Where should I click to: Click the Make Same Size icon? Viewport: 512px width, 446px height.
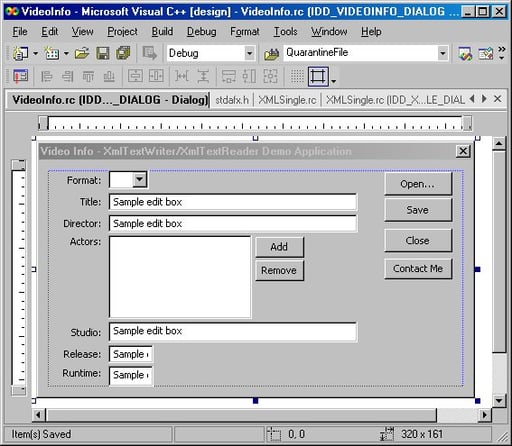coord(270,76)
